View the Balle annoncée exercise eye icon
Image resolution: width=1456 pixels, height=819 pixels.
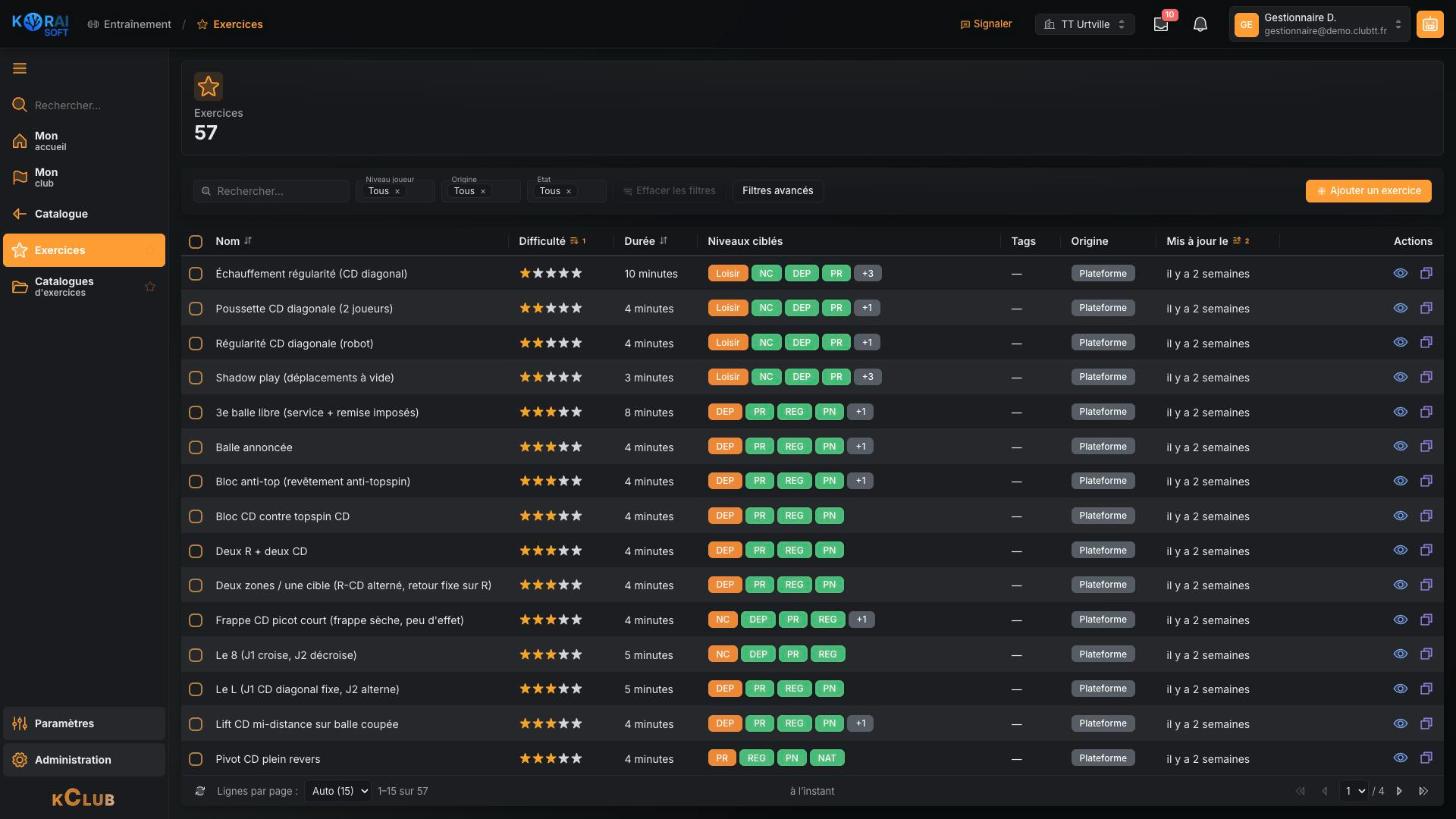coord(1400,446)
